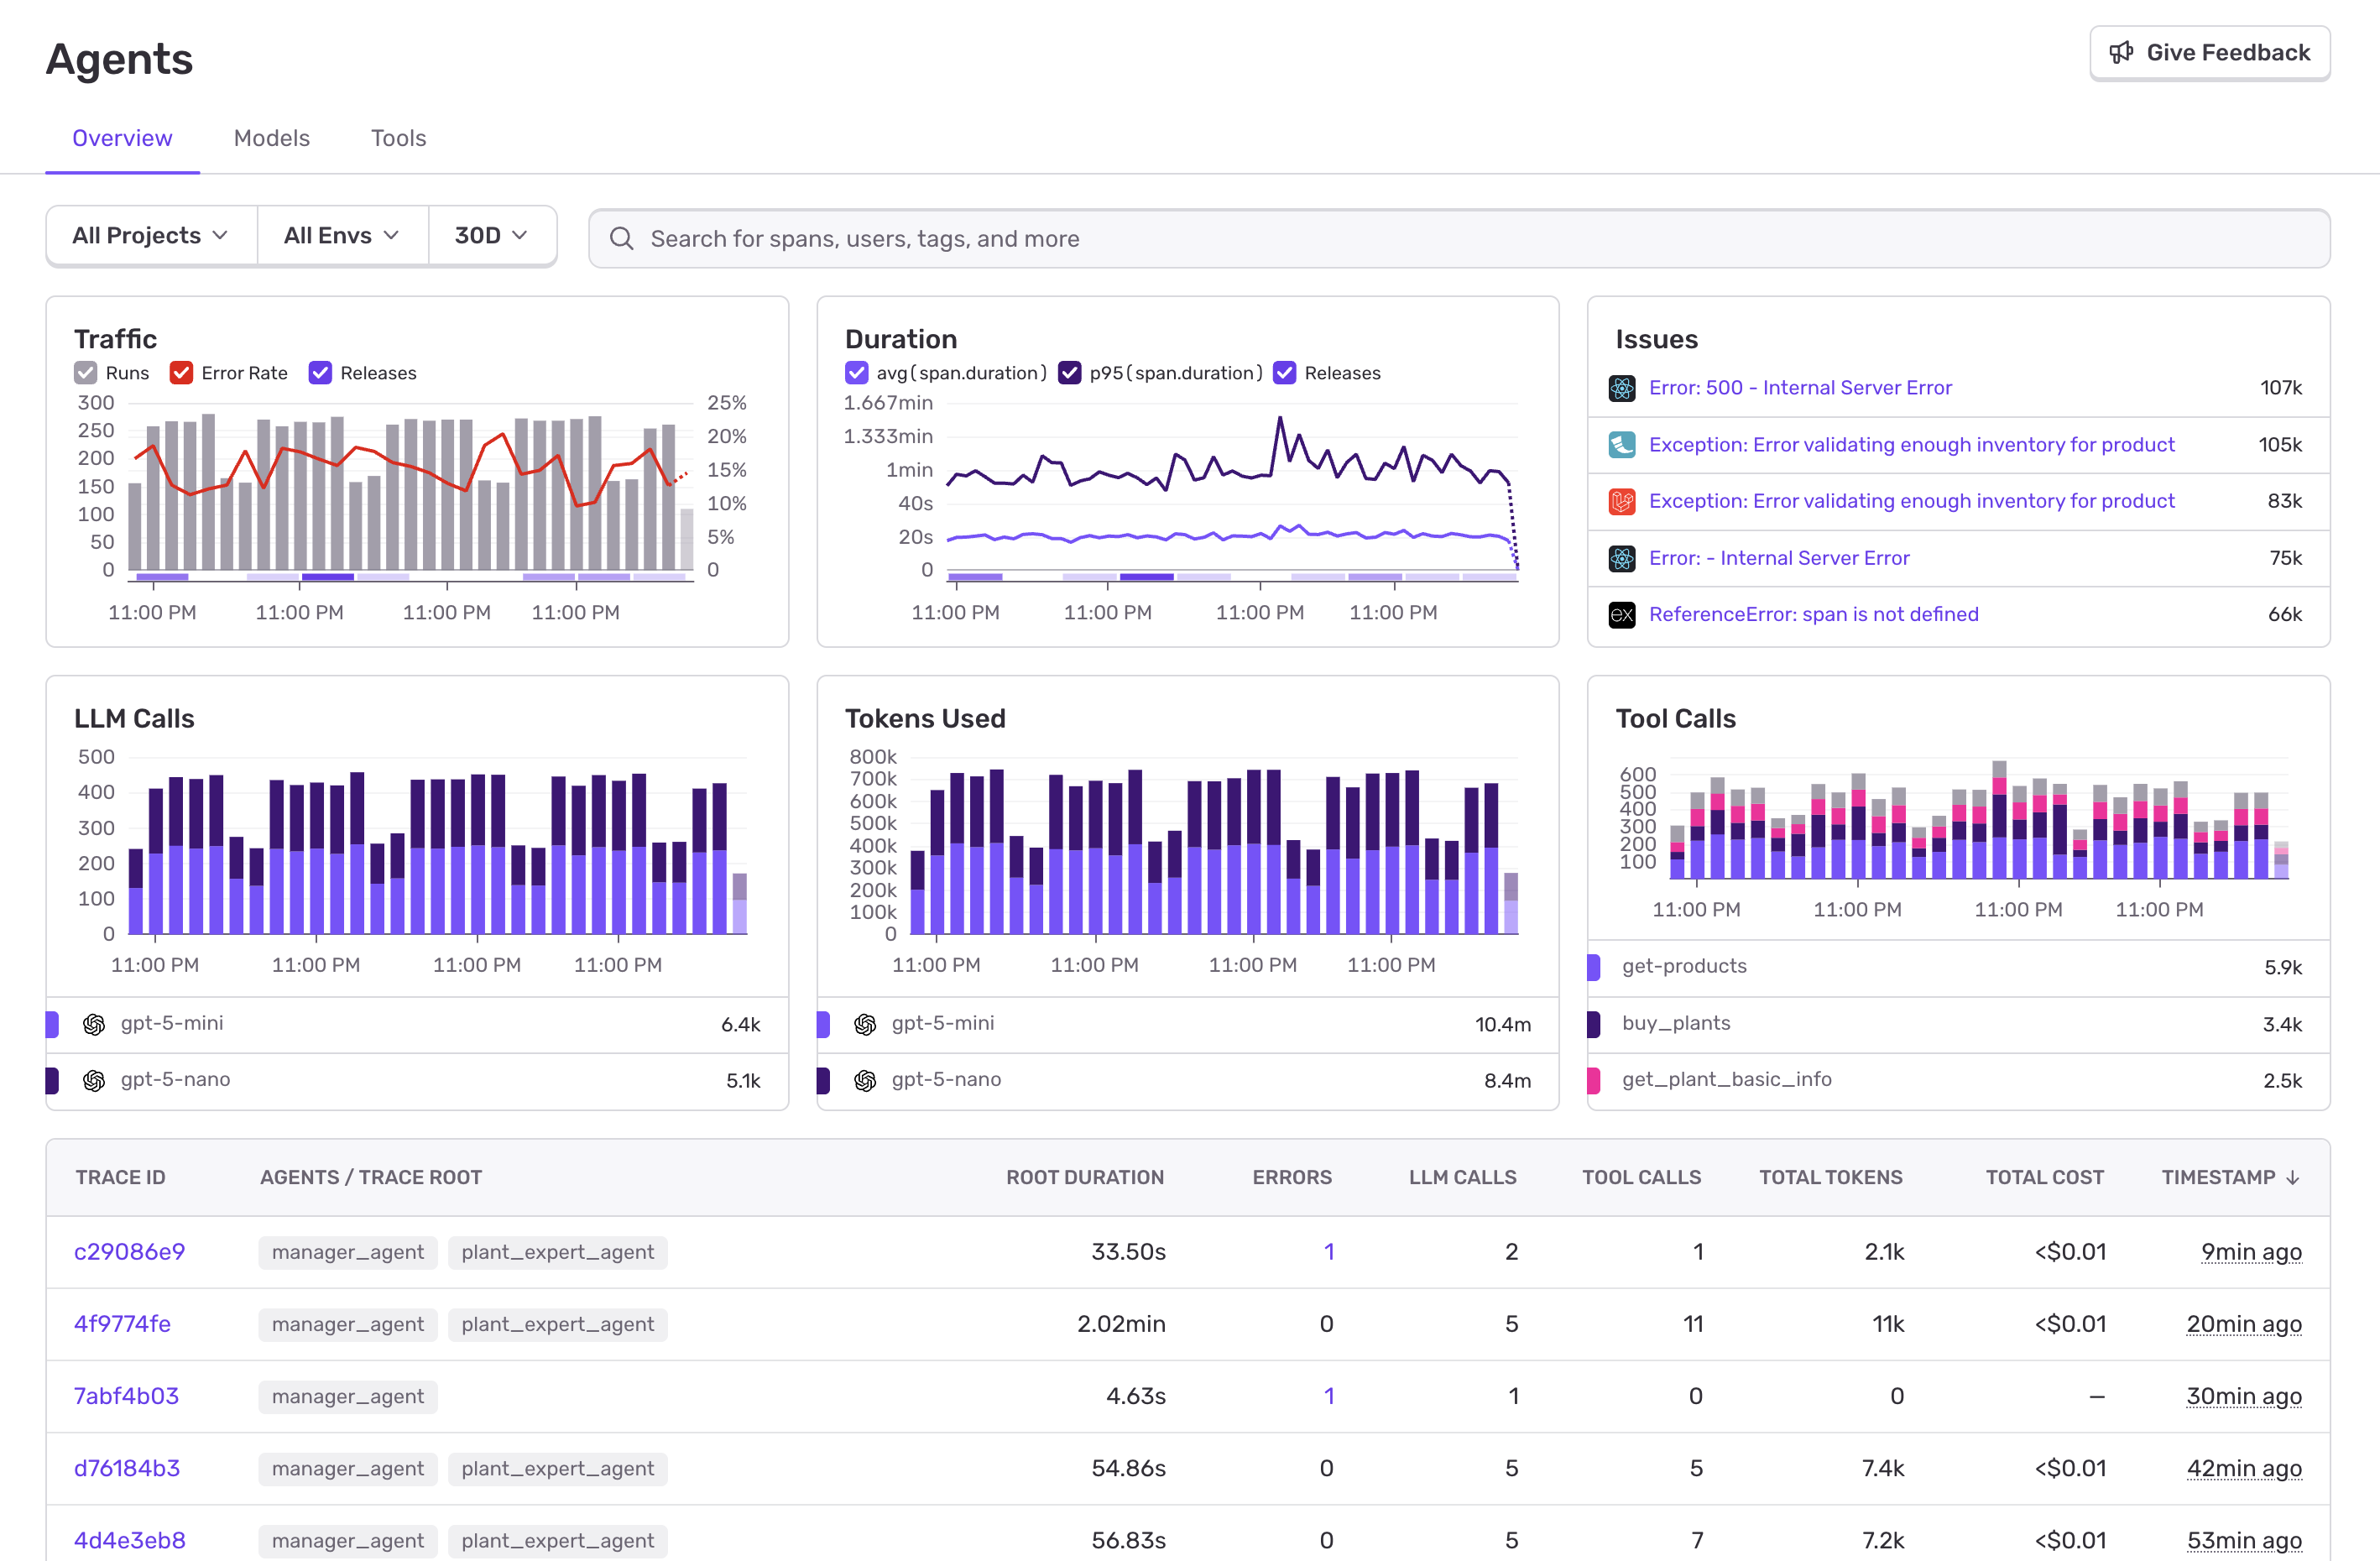This screenshot has height=1561, width=2380.
Task: Click the OpenAI logo beside gpt-5-nano in Tokens Used
Action: [866, 1080]
